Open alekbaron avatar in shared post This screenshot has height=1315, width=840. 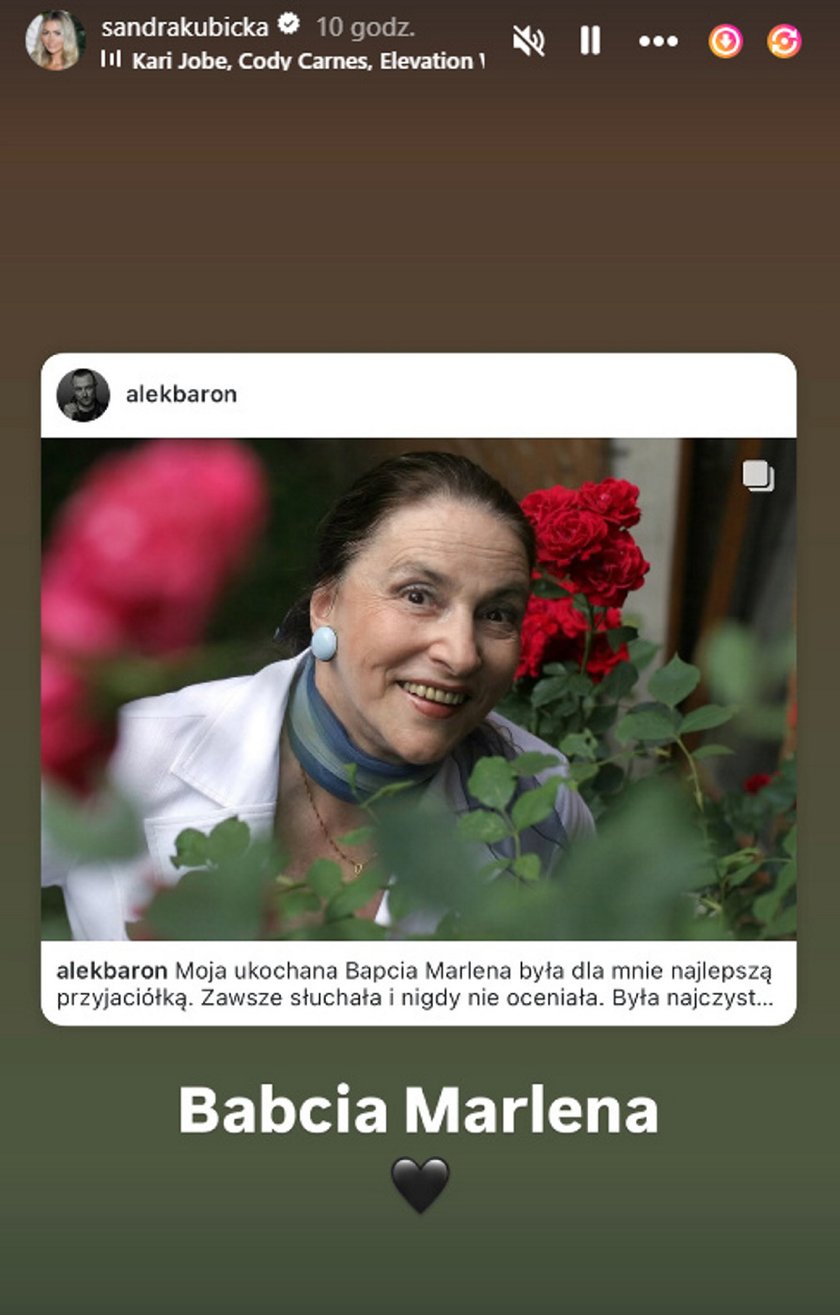(83, 395)
